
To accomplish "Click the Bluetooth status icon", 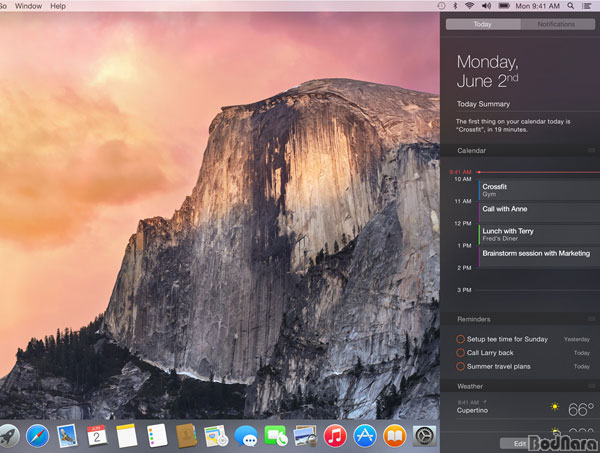I will coord(455,6).
